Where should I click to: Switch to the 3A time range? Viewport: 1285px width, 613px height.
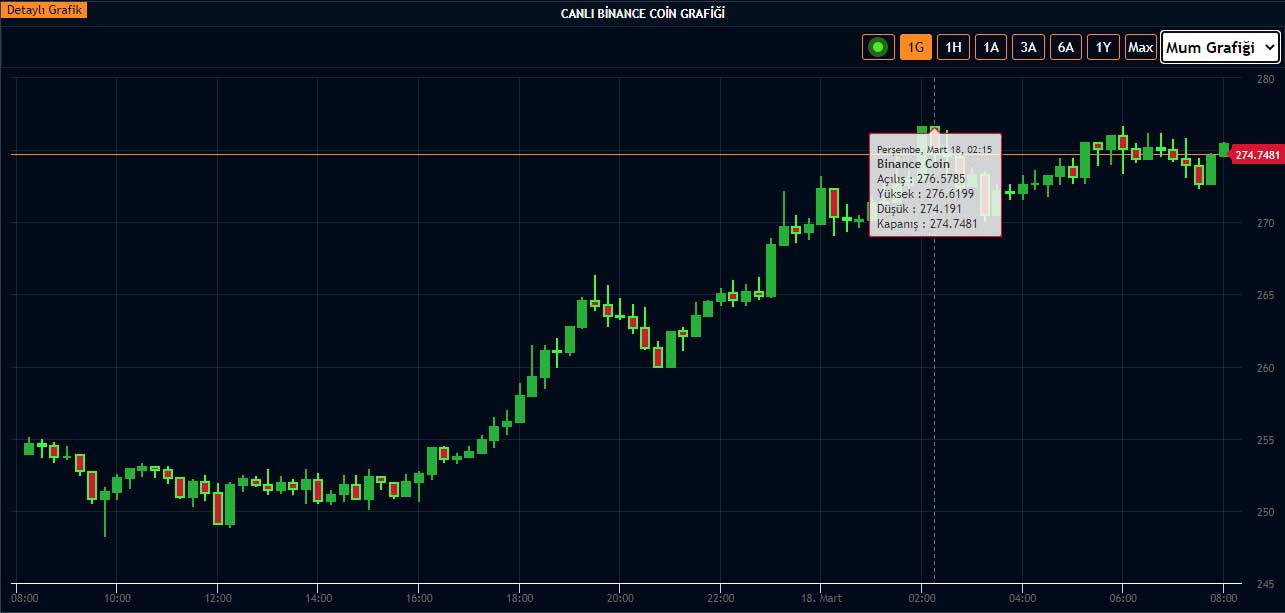click(1028, 47)
